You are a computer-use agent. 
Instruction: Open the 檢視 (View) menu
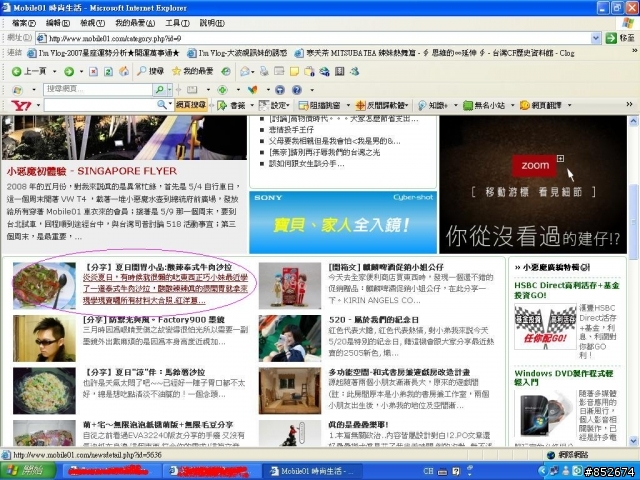[92, 23]
